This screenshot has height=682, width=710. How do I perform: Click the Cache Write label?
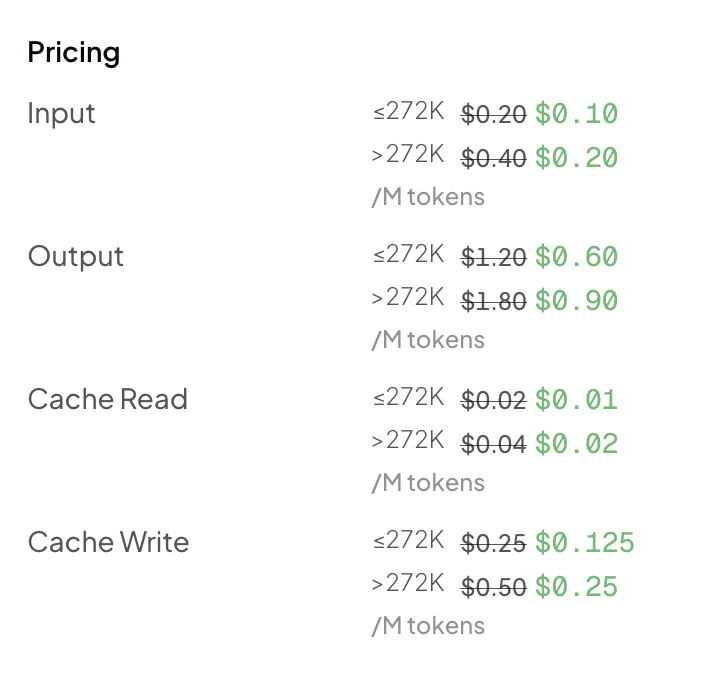click(x=108, y=543)
